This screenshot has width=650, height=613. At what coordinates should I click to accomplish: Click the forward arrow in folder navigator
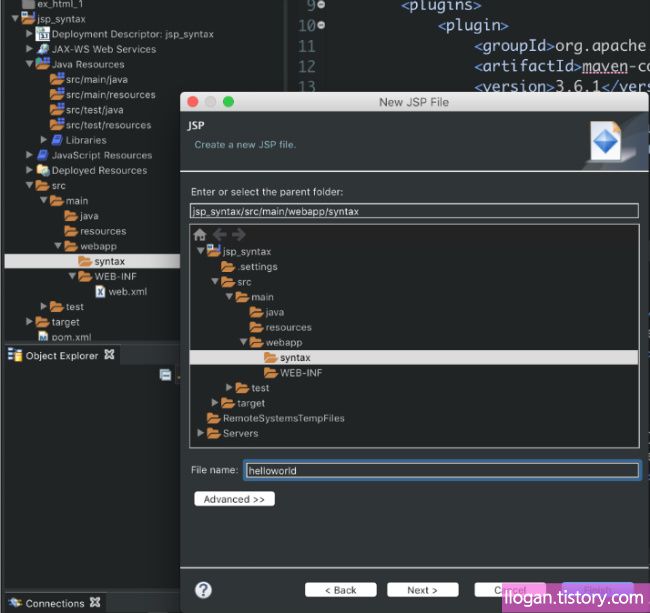pos(238,235)
